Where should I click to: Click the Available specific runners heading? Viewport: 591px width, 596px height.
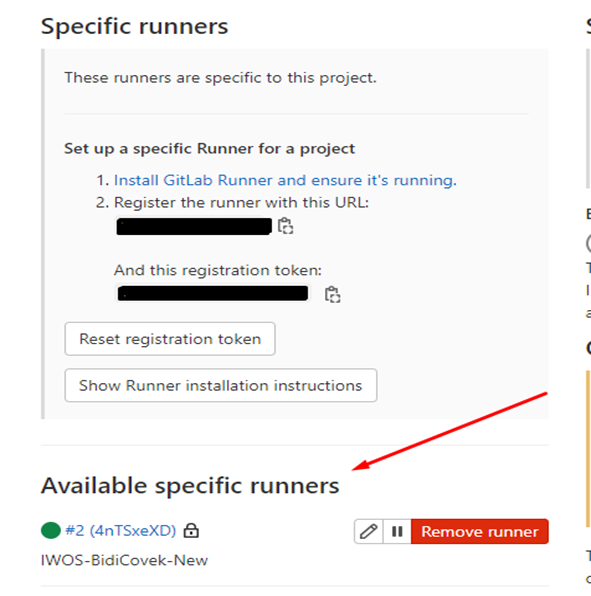click(190, 485)
